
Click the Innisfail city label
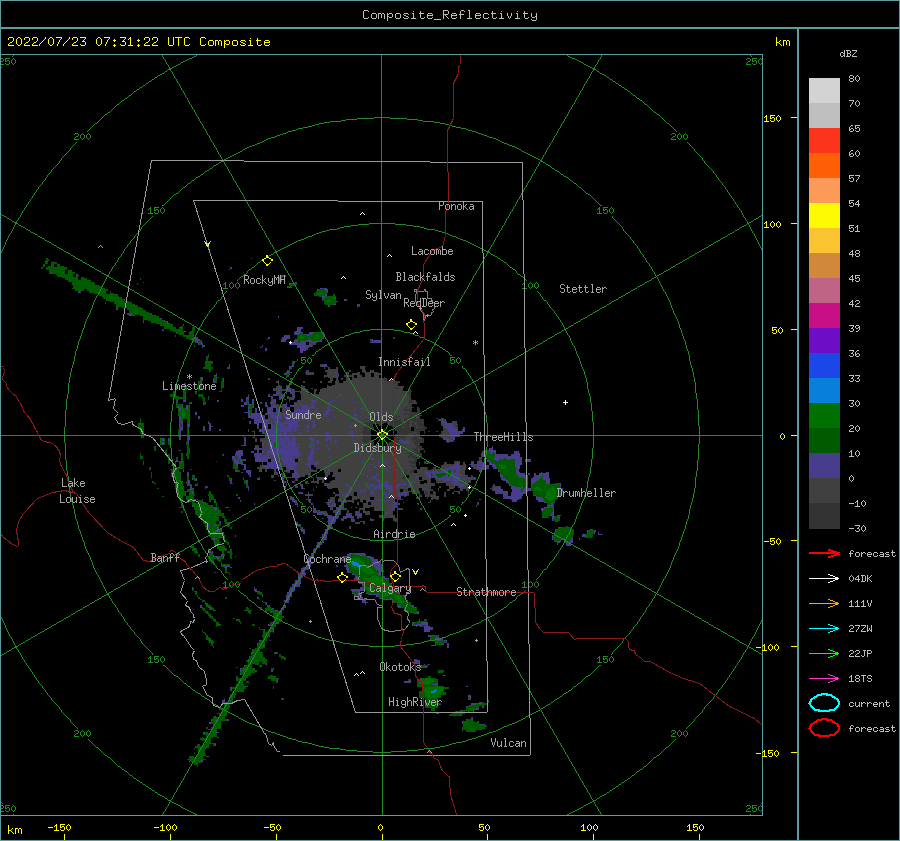pos(404,362)
